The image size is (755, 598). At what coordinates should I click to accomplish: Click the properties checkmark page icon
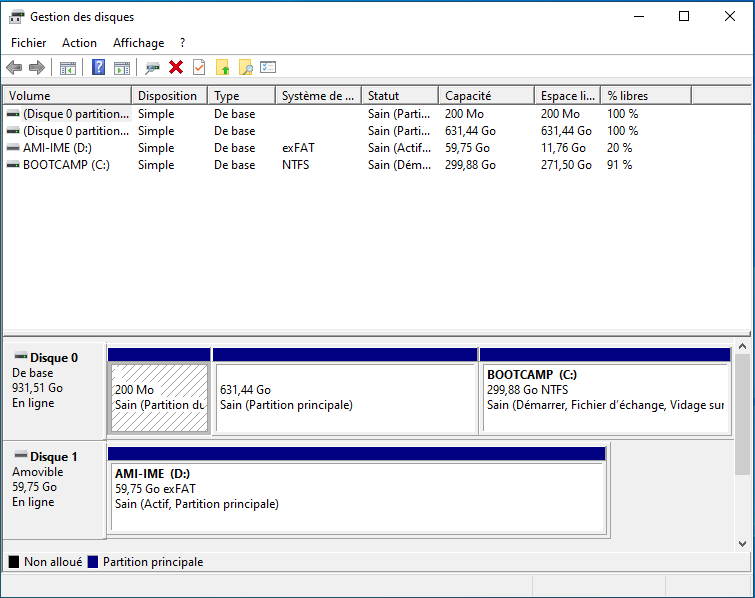tap(199, 67)
